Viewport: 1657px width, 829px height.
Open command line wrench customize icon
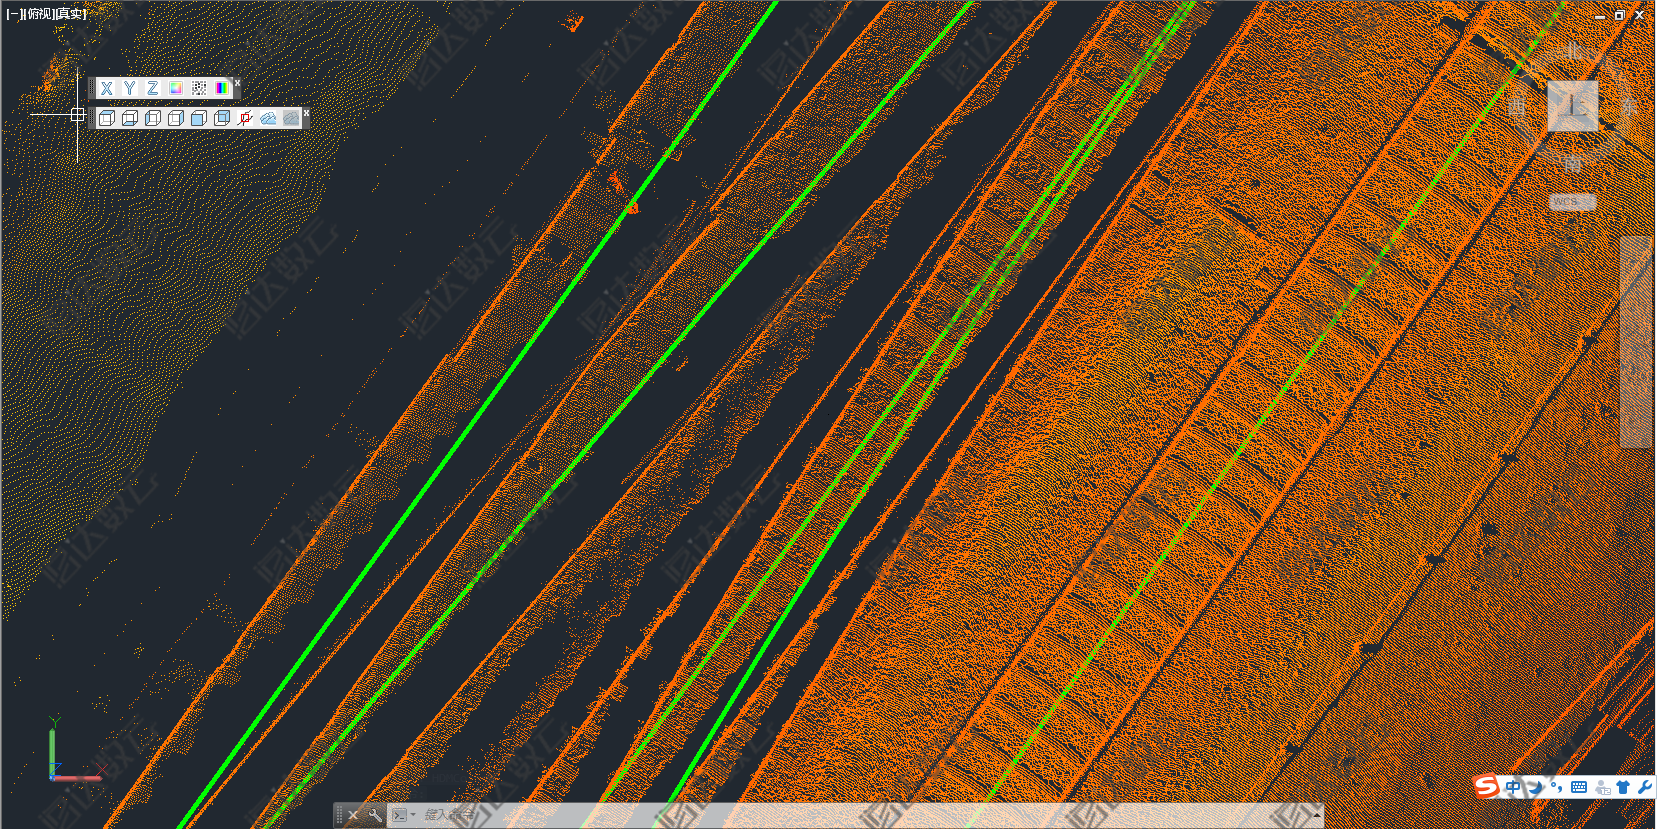[x=375, y=815]
